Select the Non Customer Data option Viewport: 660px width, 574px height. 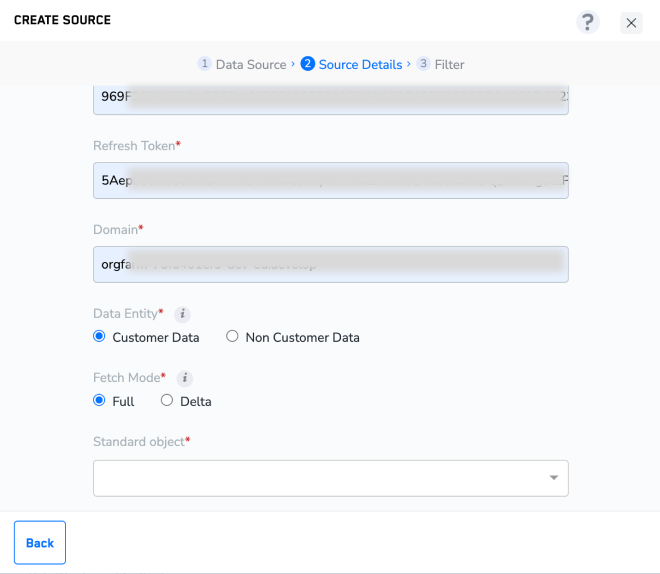pyautogui.click(x=232, y=337)
